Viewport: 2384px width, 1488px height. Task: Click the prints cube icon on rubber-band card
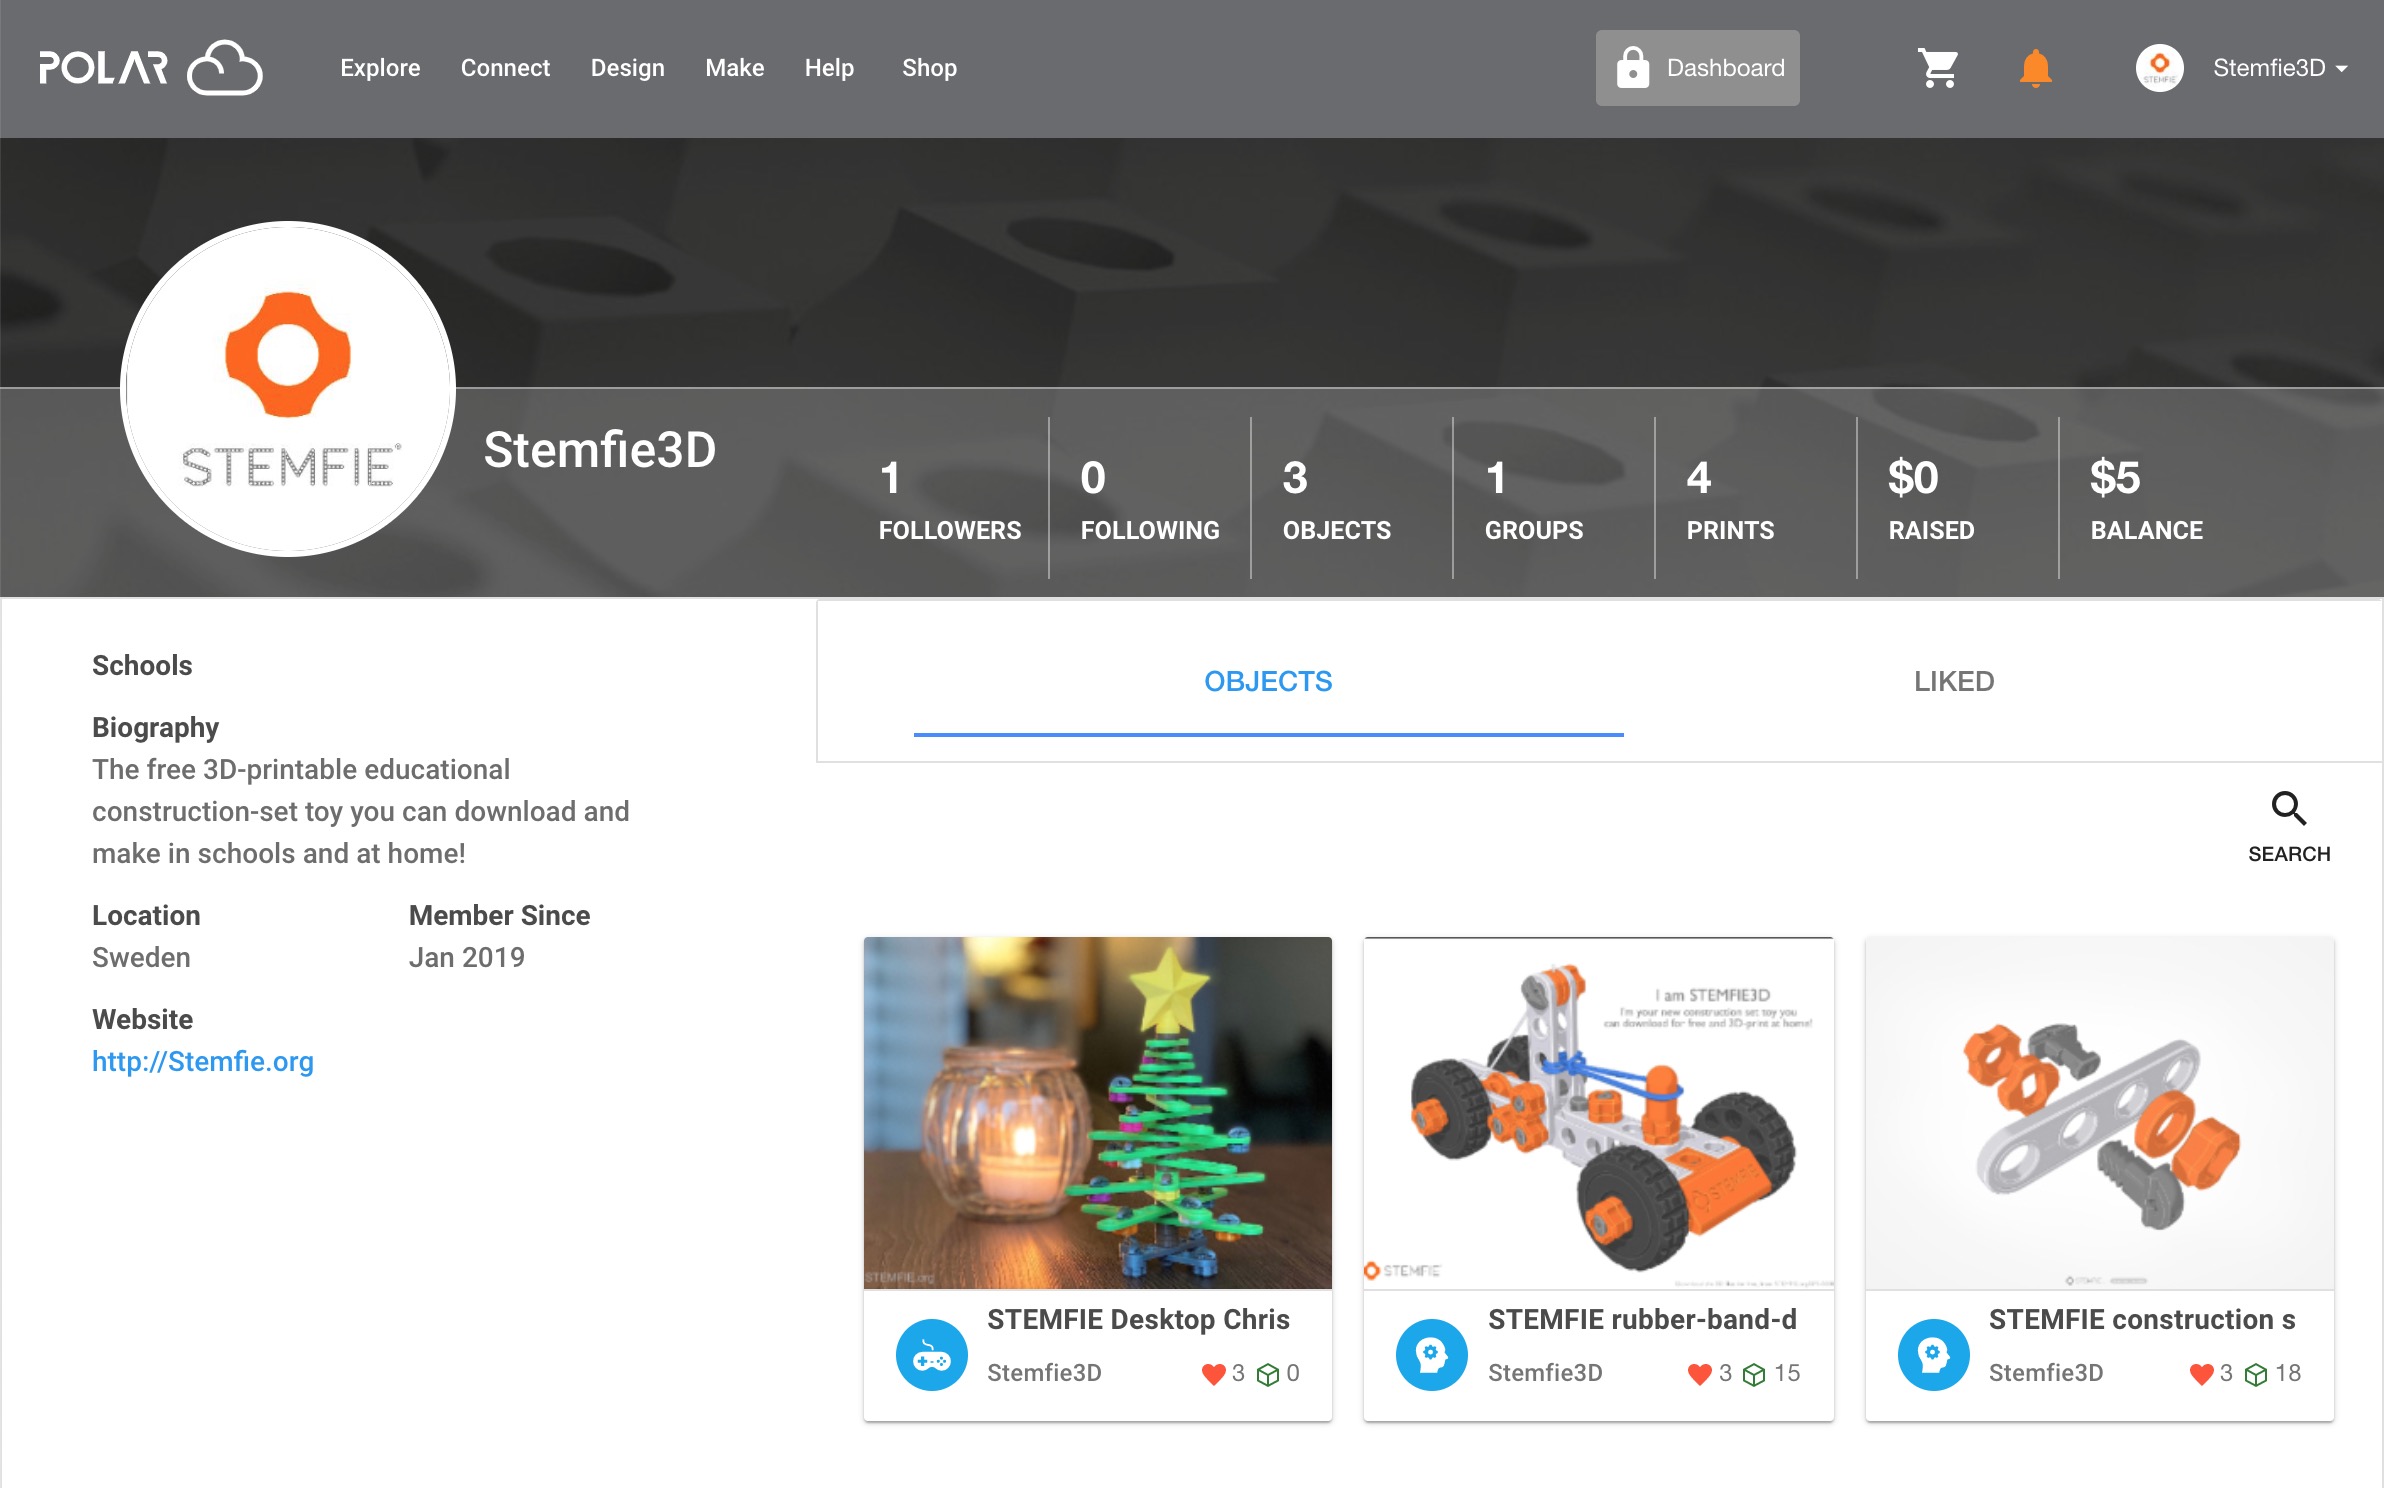pos(1754,1374)
